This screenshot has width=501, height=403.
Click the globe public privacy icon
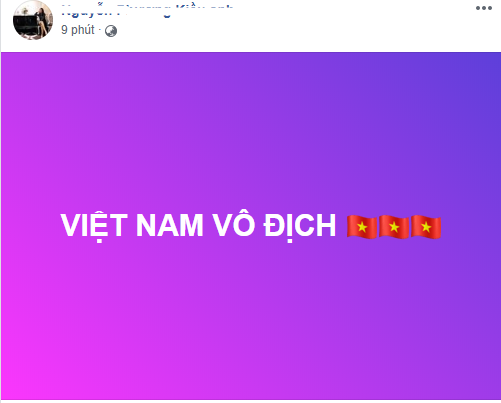pos(111,31)
